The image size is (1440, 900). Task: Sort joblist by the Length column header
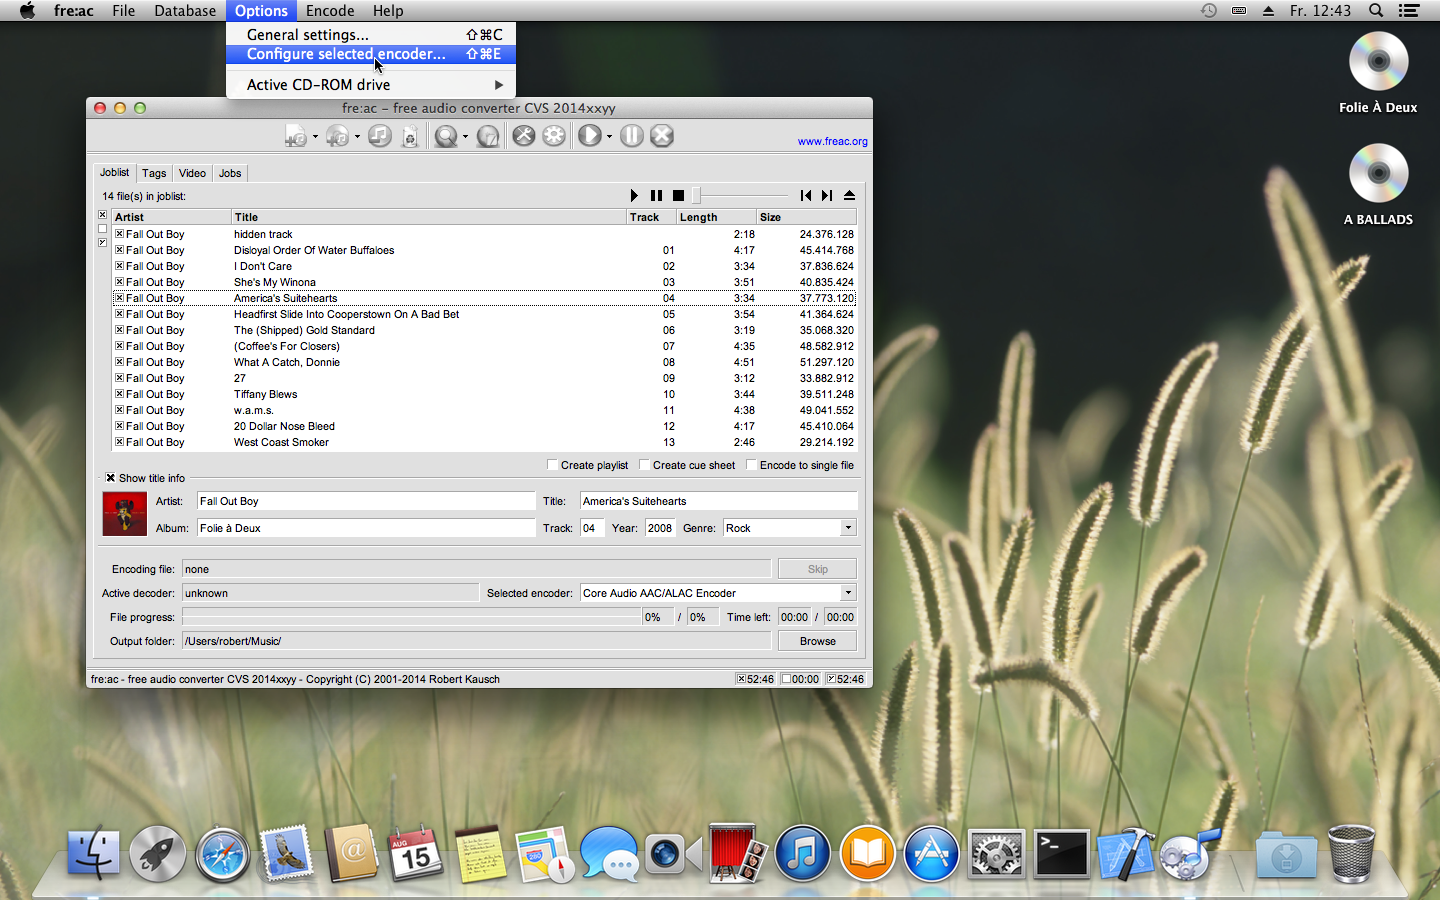[x=716, y=217]
